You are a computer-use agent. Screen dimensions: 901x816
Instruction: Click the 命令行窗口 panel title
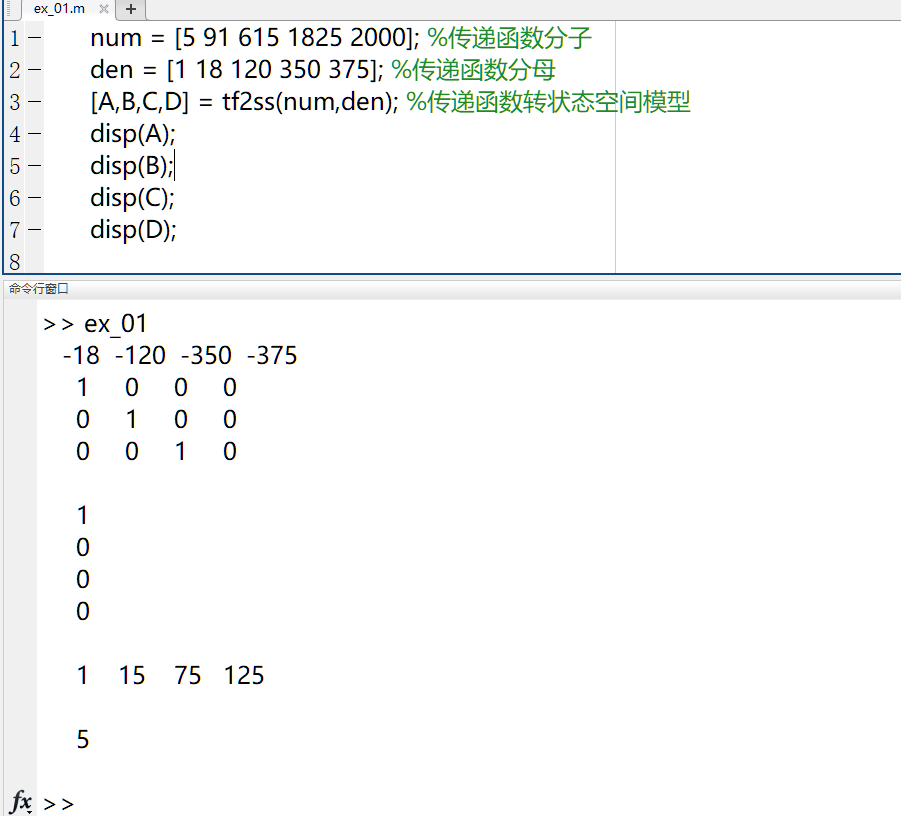click(38, 288)
